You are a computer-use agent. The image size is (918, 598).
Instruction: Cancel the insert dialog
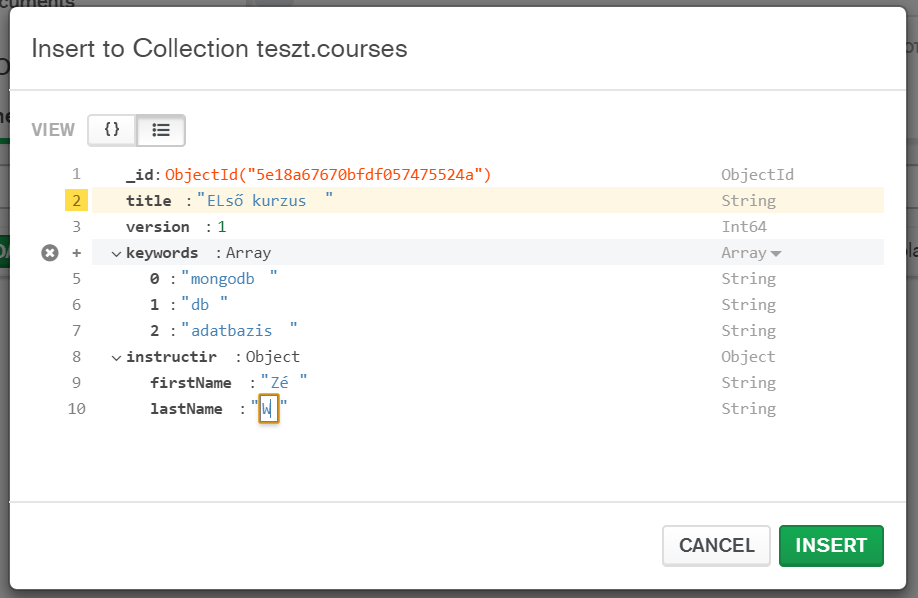(716, 546)
